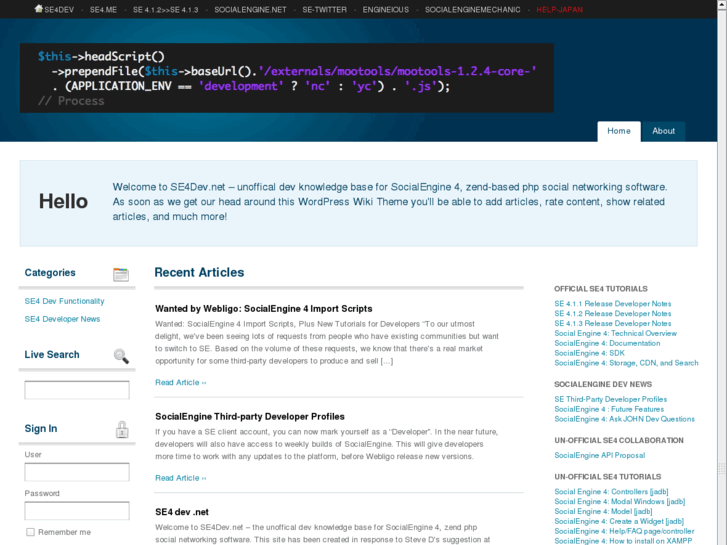Focus the Live Search input field
The height and width of the screenshot is (545, 727).
click(77, 390)
